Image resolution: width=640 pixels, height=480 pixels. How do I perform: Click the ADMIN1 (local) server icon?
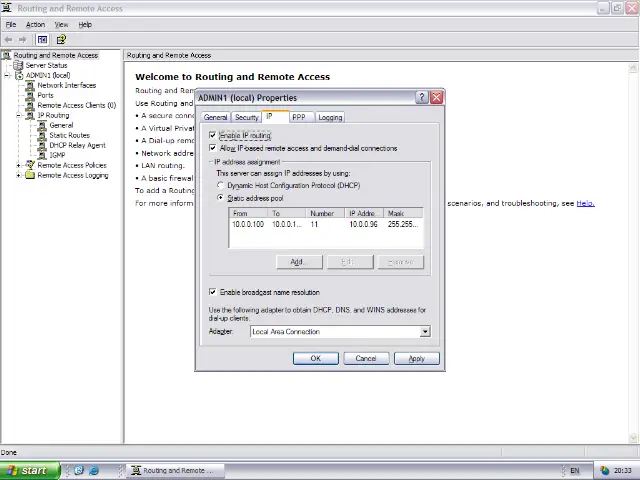click(19, 76)
